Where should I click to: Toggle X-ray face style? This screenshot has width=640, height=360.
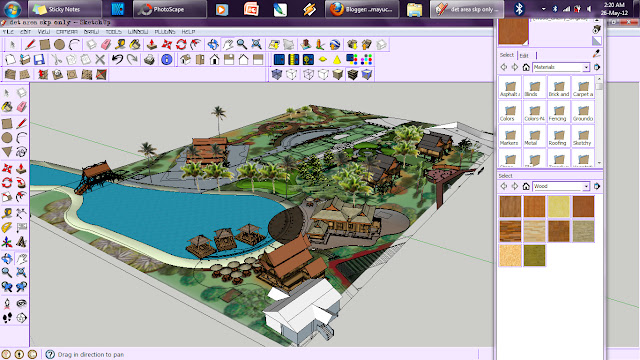point(277,74)
